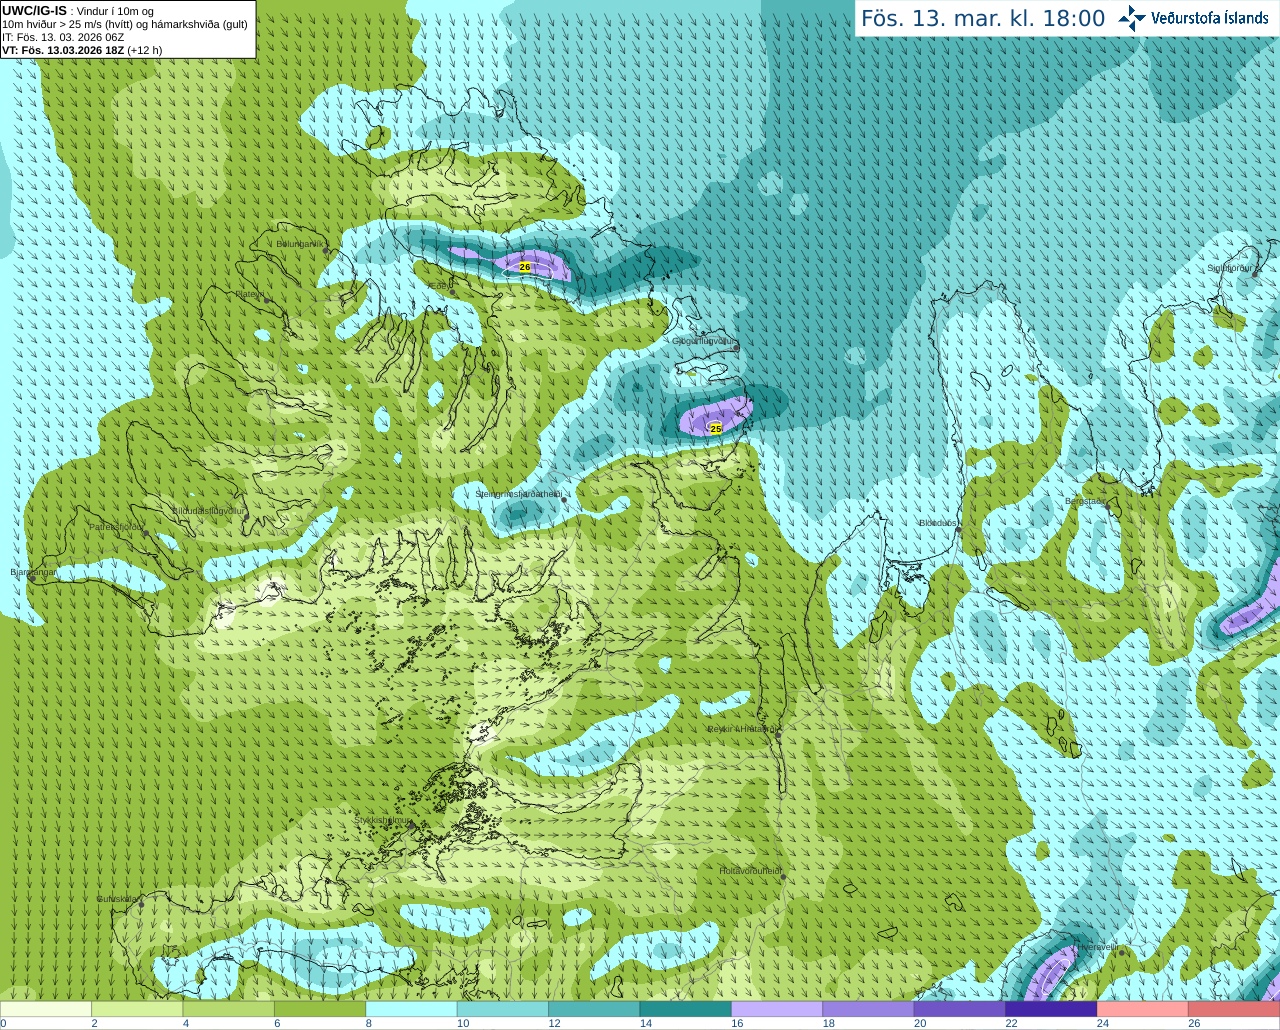This screenshot has width=1280, height=1030.
Task: Click the Stykkishólmur station label
Action: 382,820
